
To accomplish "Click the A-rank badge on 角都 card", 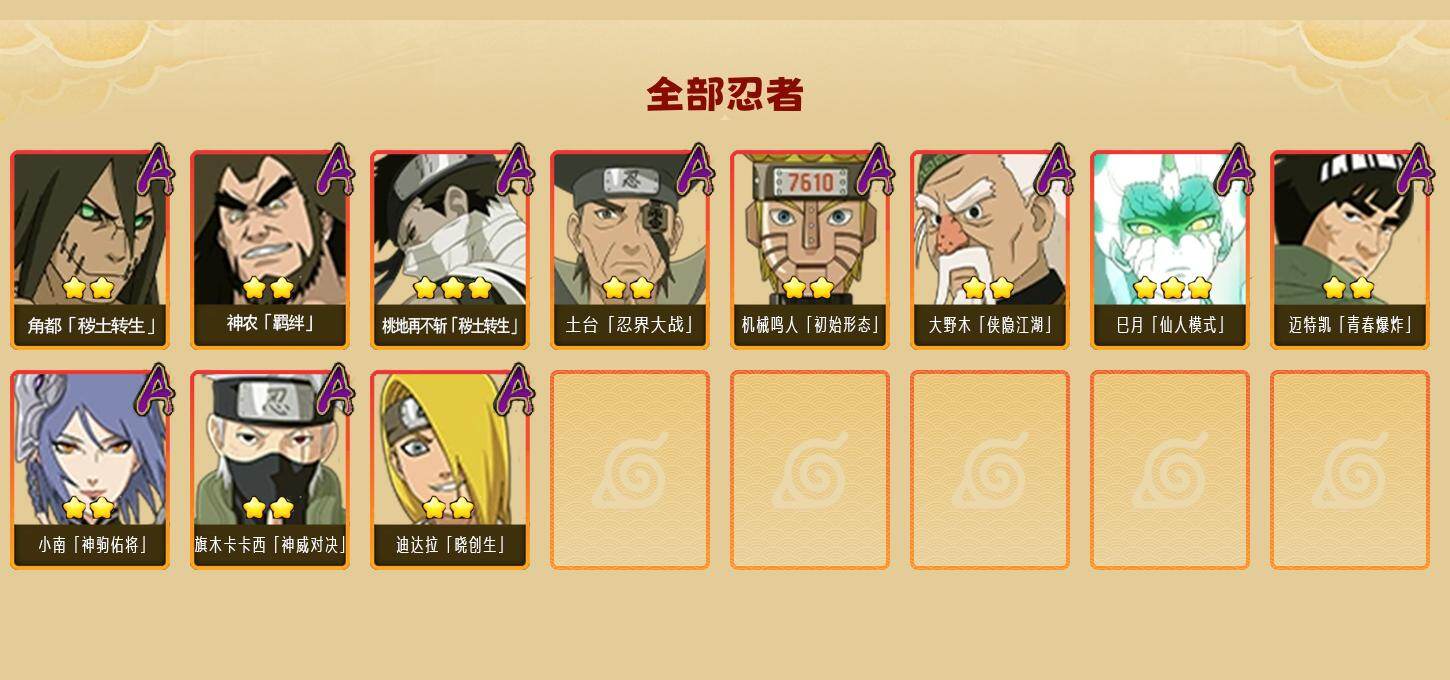I will [x=155, y=169].
